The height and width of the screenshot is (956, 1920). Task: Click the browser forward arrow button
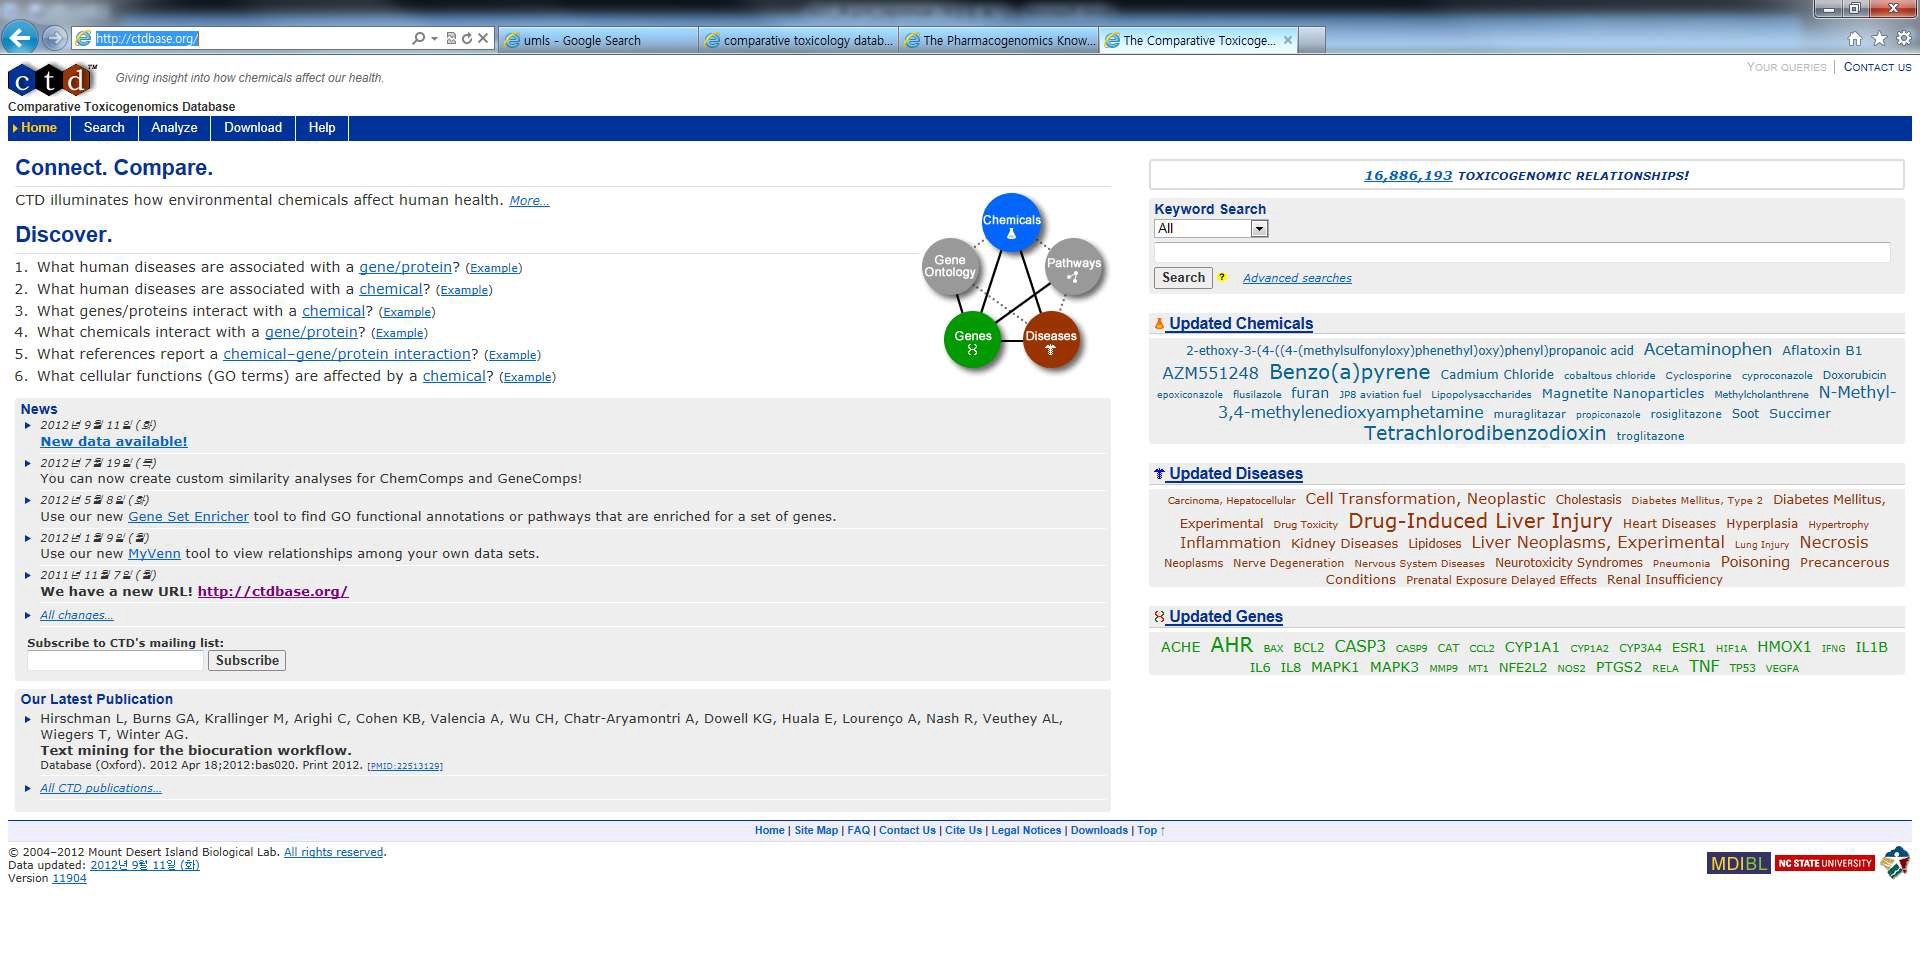55,38
